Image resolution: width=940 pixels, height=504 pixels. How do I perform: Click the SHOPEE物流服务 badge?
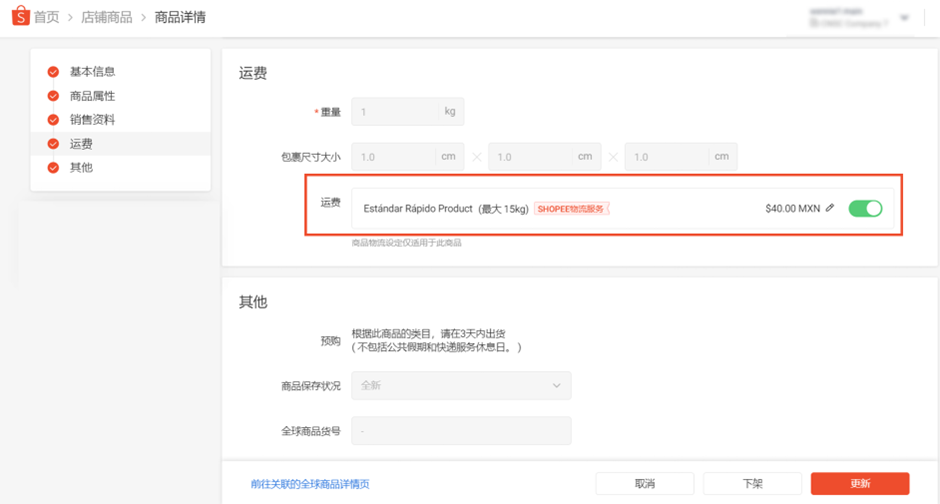(571, 209)
